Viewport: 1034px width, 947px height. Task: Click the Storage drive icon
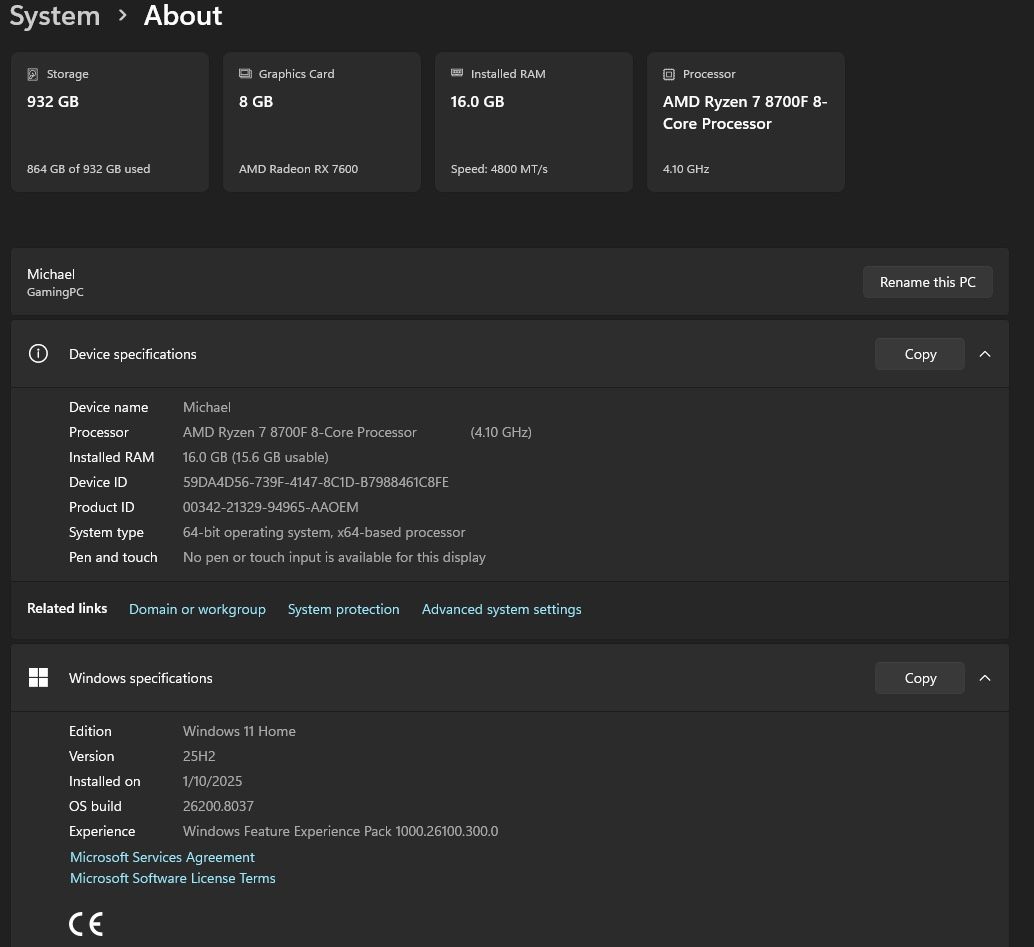(33, 74)
